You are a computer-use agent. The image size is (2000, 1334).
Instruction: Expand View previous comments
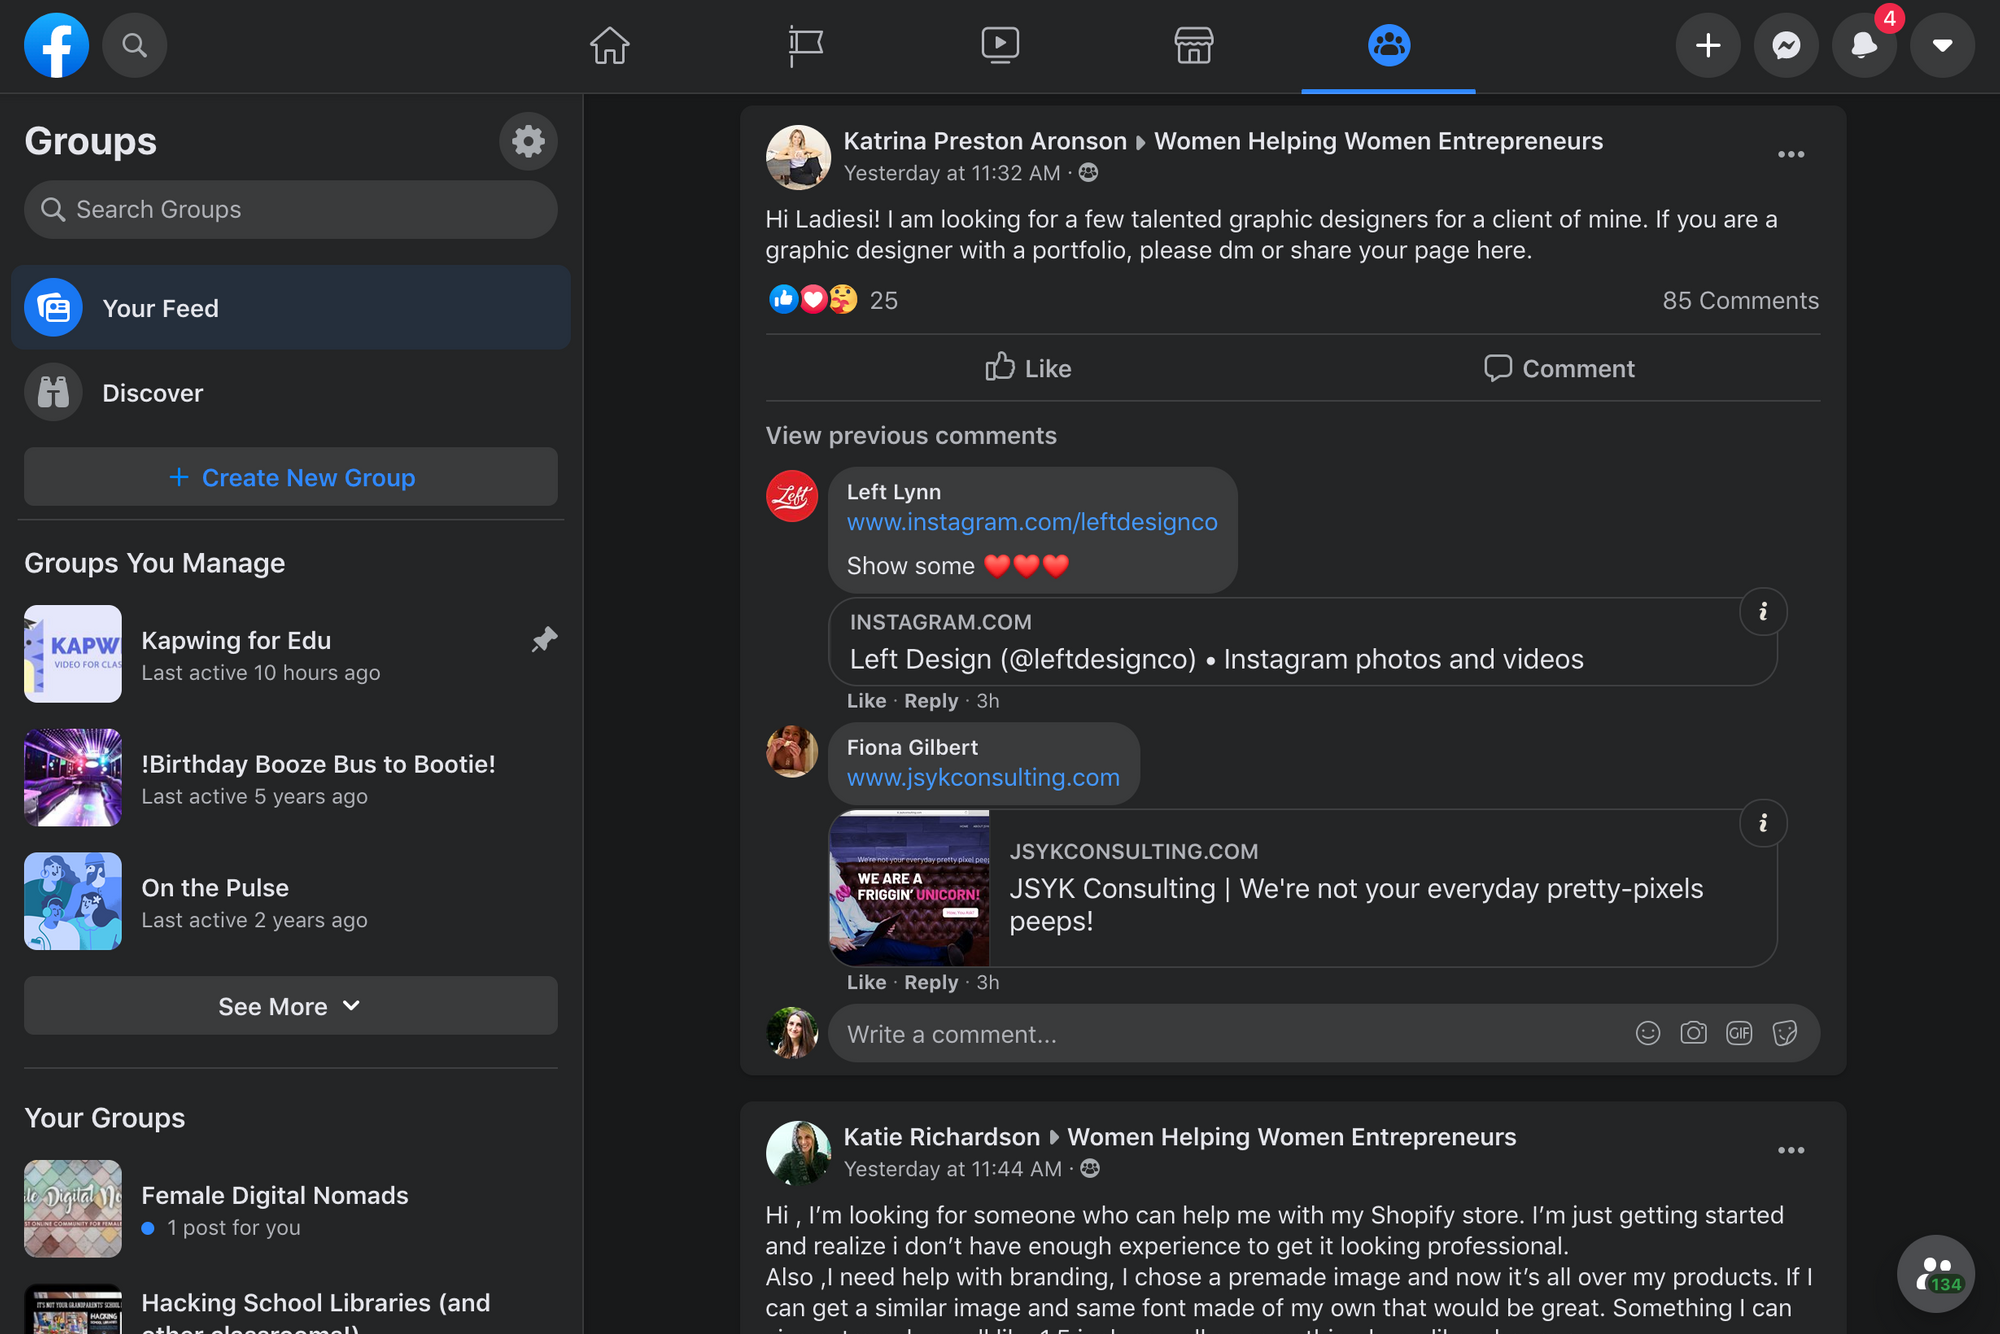(910, 436)
